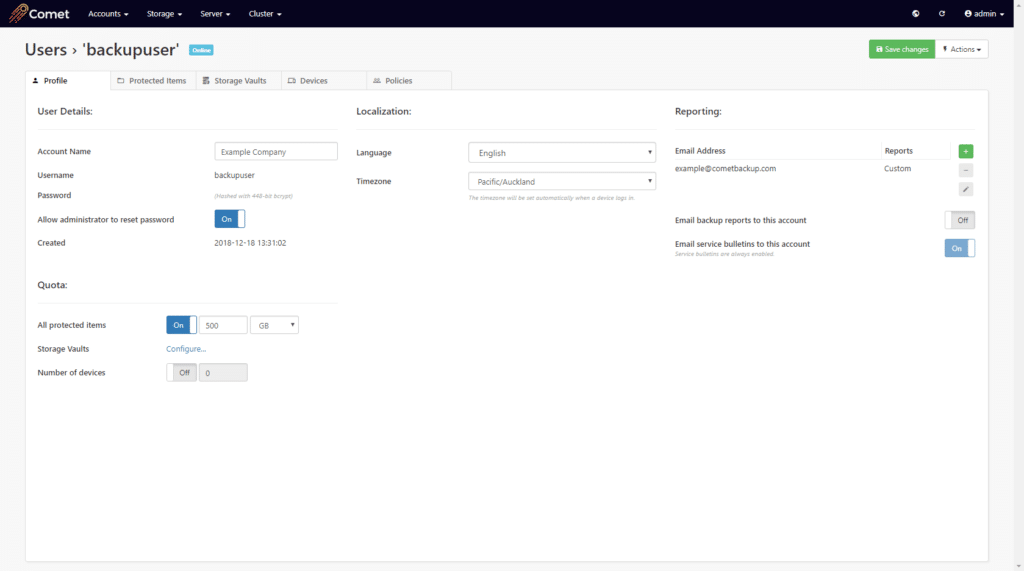Open the Accounts menu
Viewport: 1024px width, 571px height.
click(x=108, y=14)
